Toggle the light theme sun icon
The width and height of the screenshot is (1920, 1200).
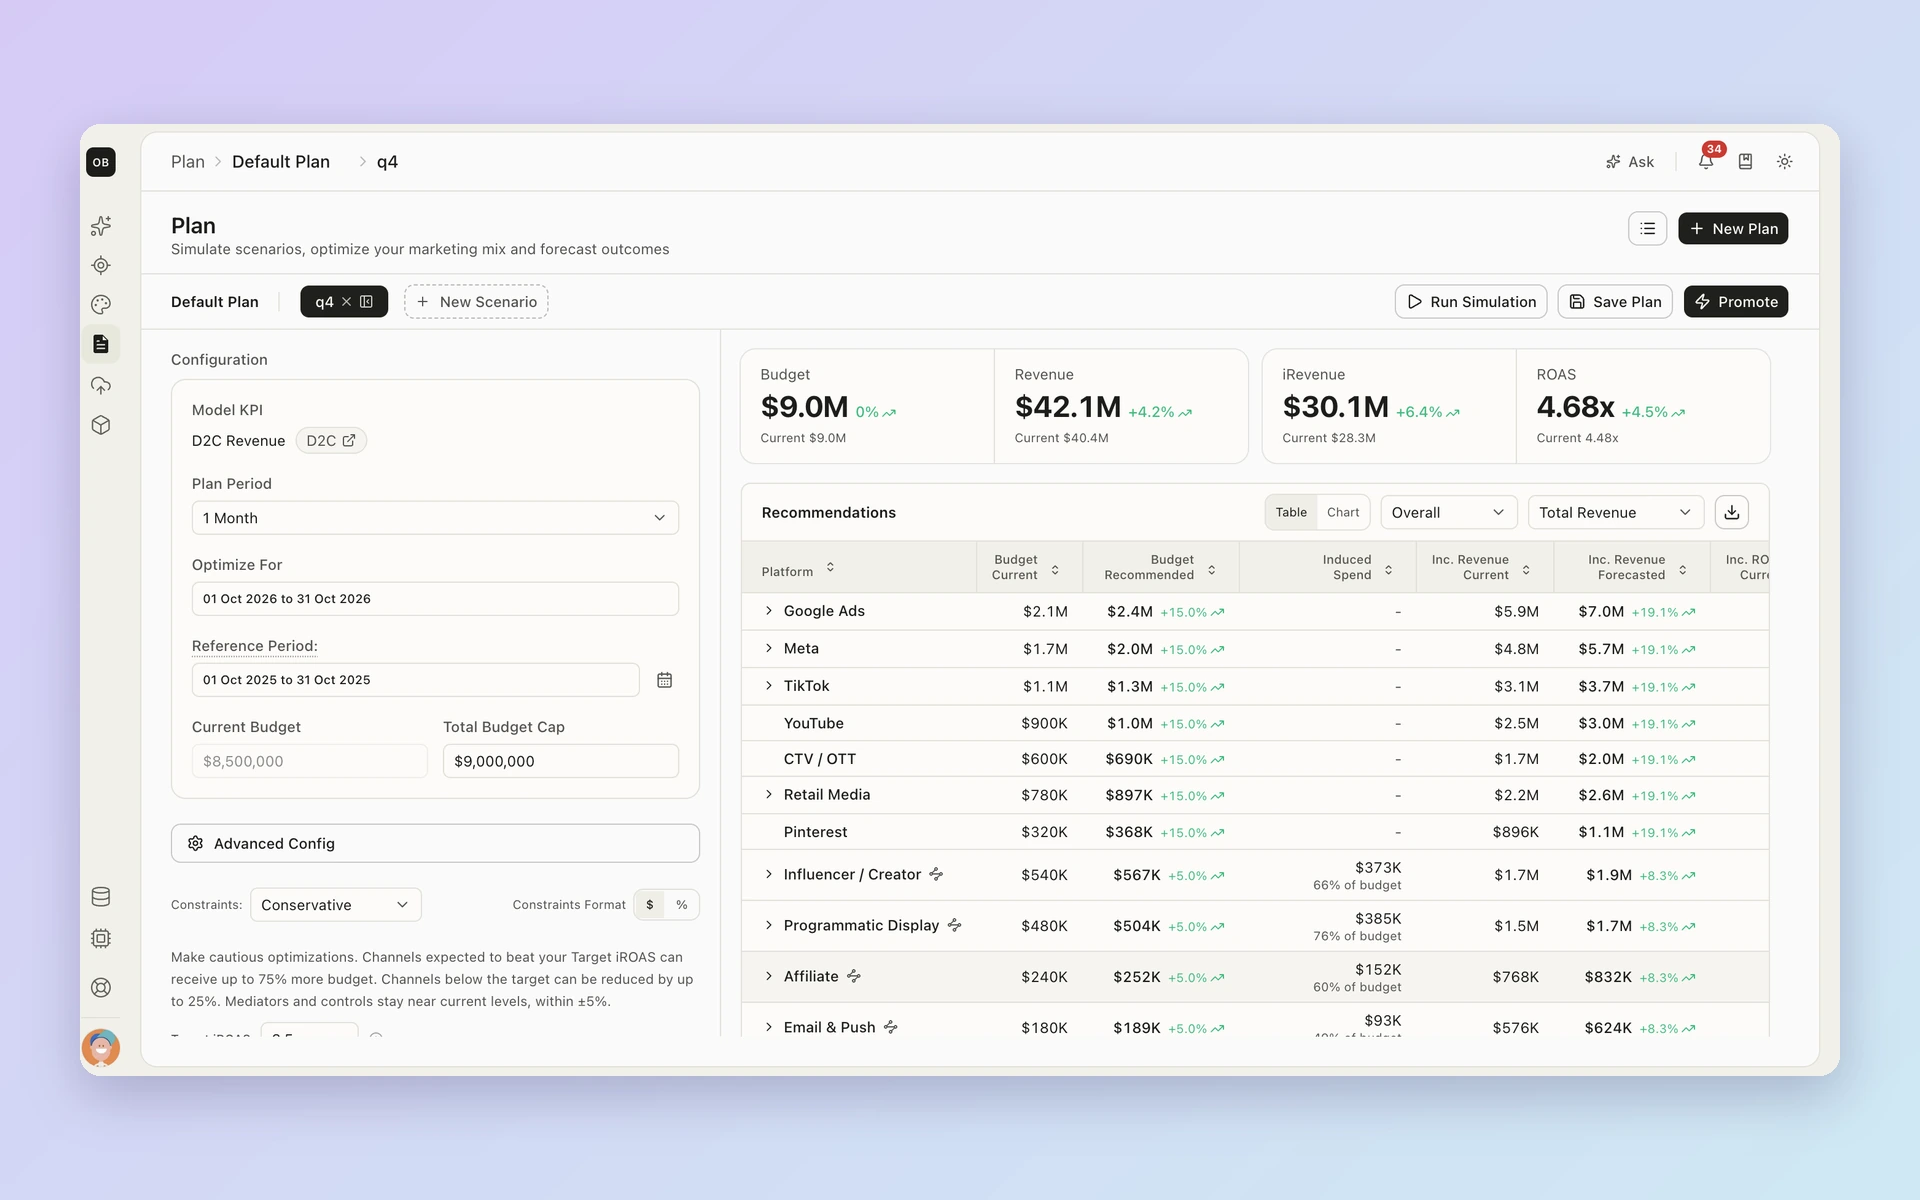(x=1784, y=161)
